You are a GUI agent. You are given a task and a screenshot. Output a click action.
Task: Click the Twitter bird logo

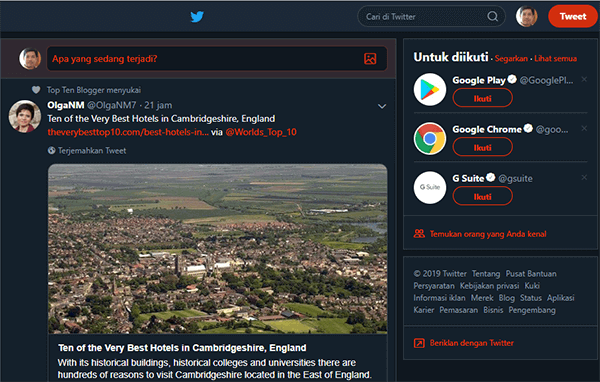(x=197, y=16)
